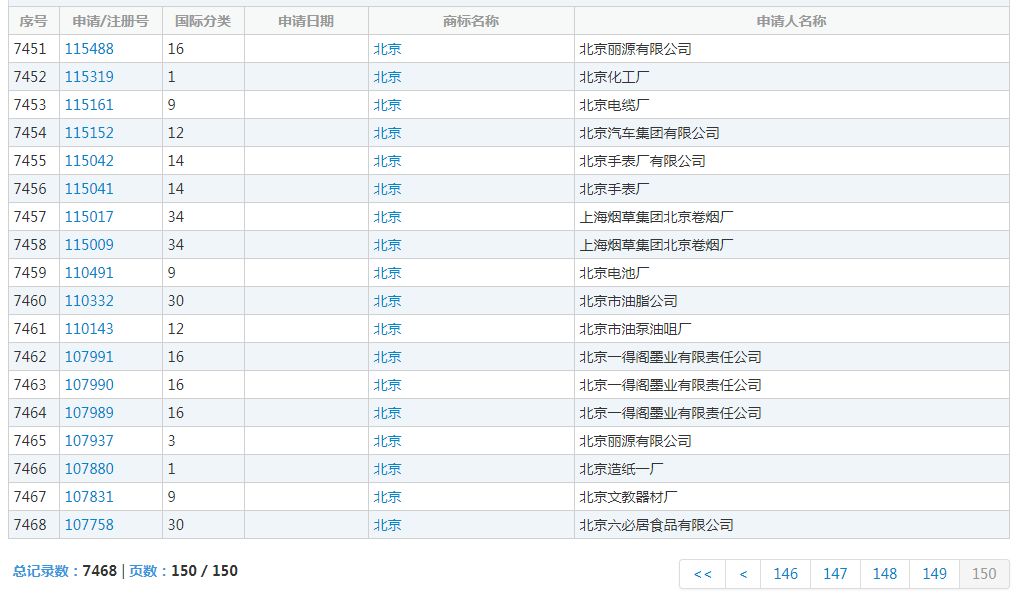Click trademark name 北京 in row 7466
This screenshot has width=1018, height=593.
pyautogui.click(x=388, y=468)
